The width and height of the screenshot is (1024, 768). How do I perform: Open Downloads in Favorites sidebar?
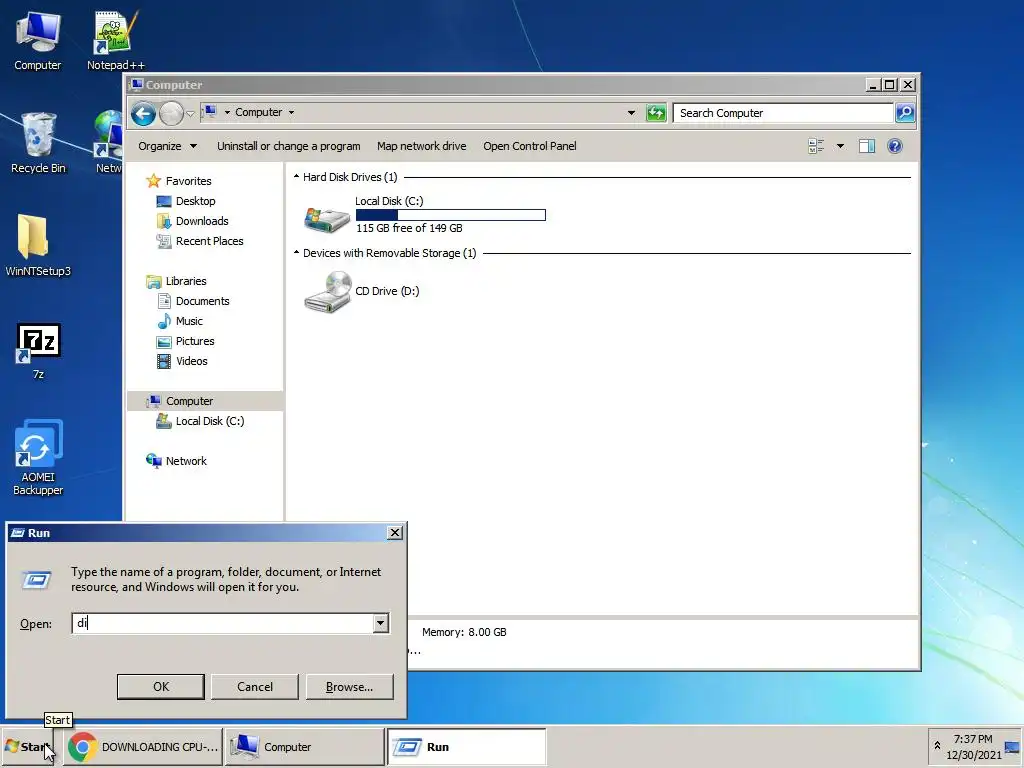pos(202,221)
